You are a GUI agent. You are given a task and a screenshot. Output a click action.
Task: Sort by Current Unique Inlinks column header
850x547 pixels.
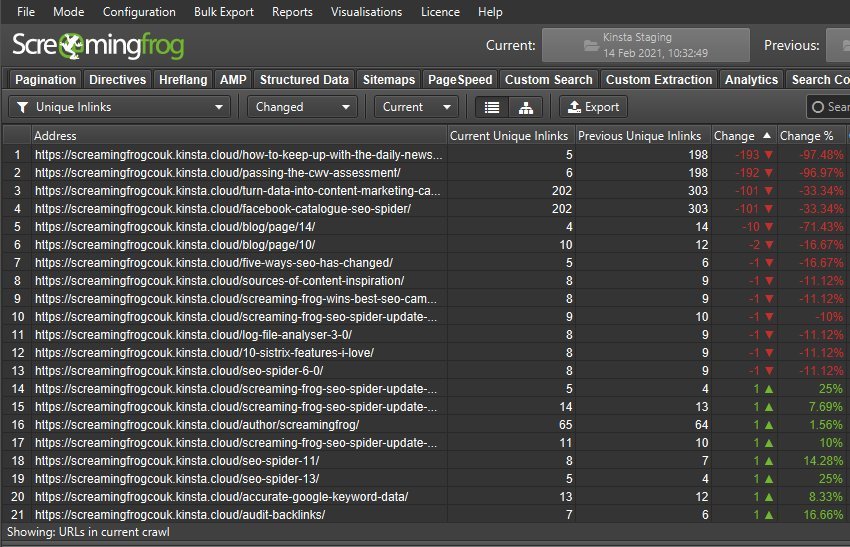tap(508, 135)
